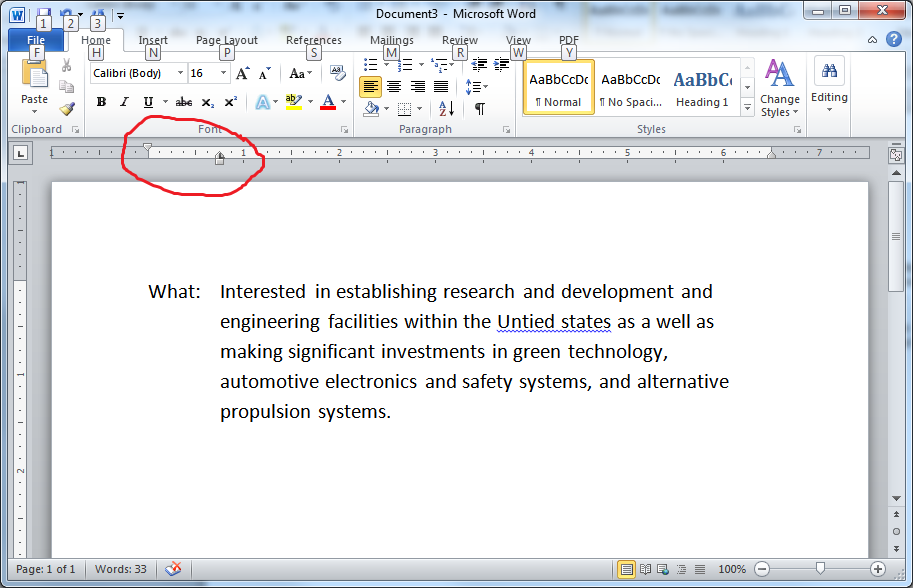
Task: Apply the Heading 1 style
Action: point(703,87)
